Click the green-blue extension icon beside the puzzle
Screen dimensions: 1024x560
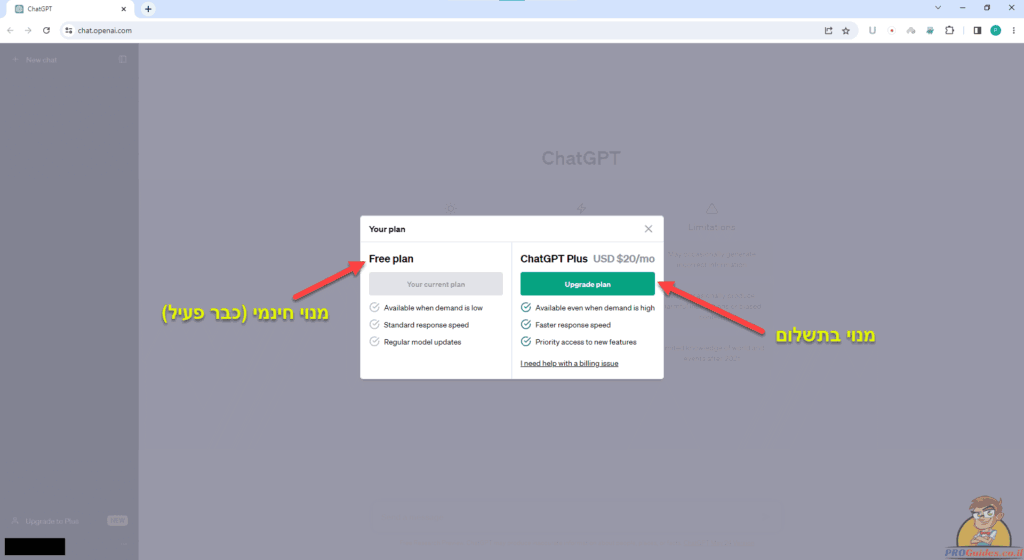[x=930, y=31]
